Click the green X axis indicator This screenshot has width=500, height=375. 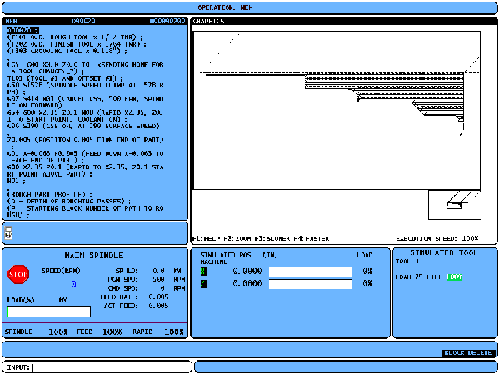click(x=204, y=271)
